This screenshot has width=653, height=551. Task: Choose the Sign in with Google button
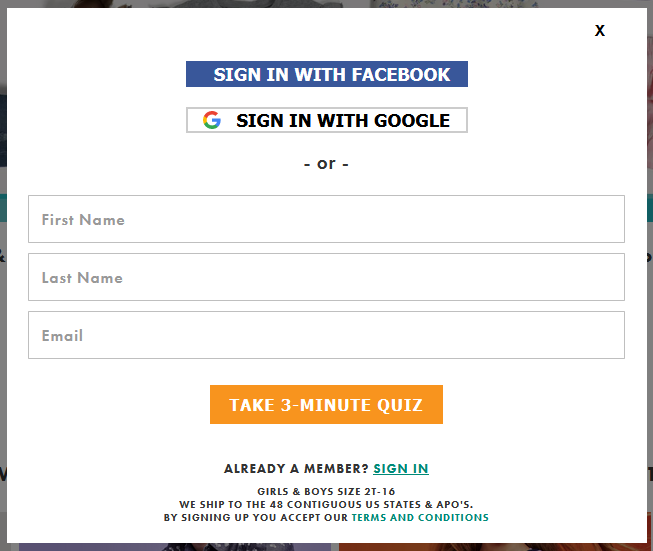tap(326, 120)
